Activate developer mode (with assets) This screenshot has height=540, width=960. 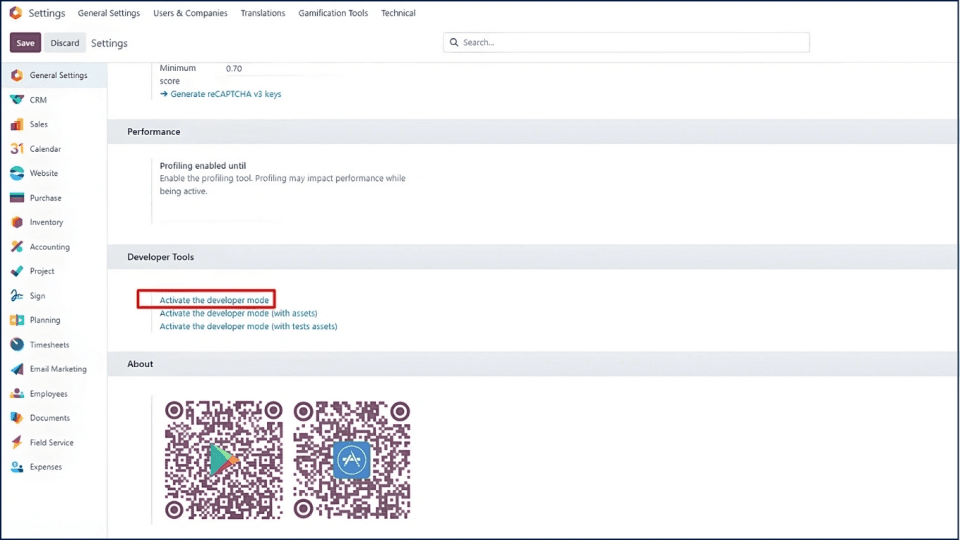[x=238, y=313]
